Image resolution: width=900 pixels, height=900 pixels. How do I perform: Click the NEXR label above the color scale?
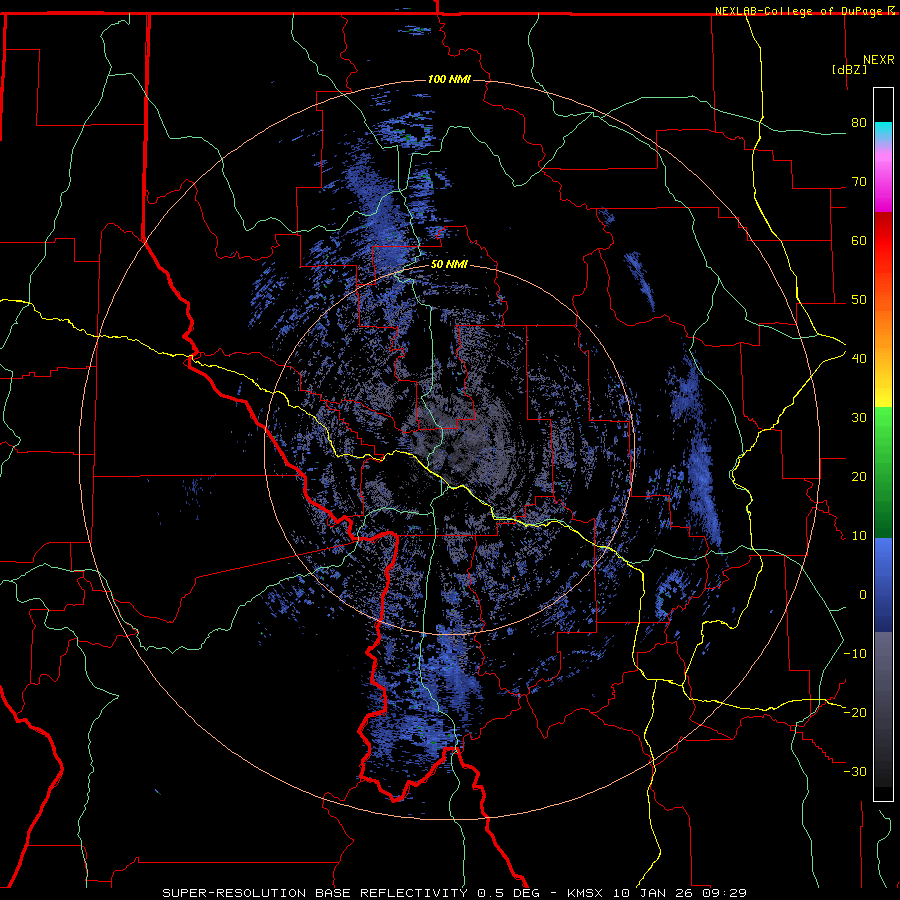tap(879, 60)
